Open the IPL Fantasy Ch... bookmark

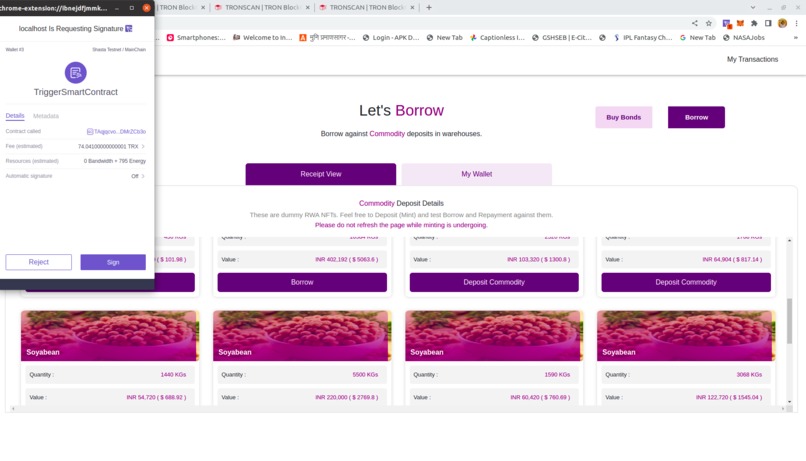pyautogui.click(x=643, y=38)
